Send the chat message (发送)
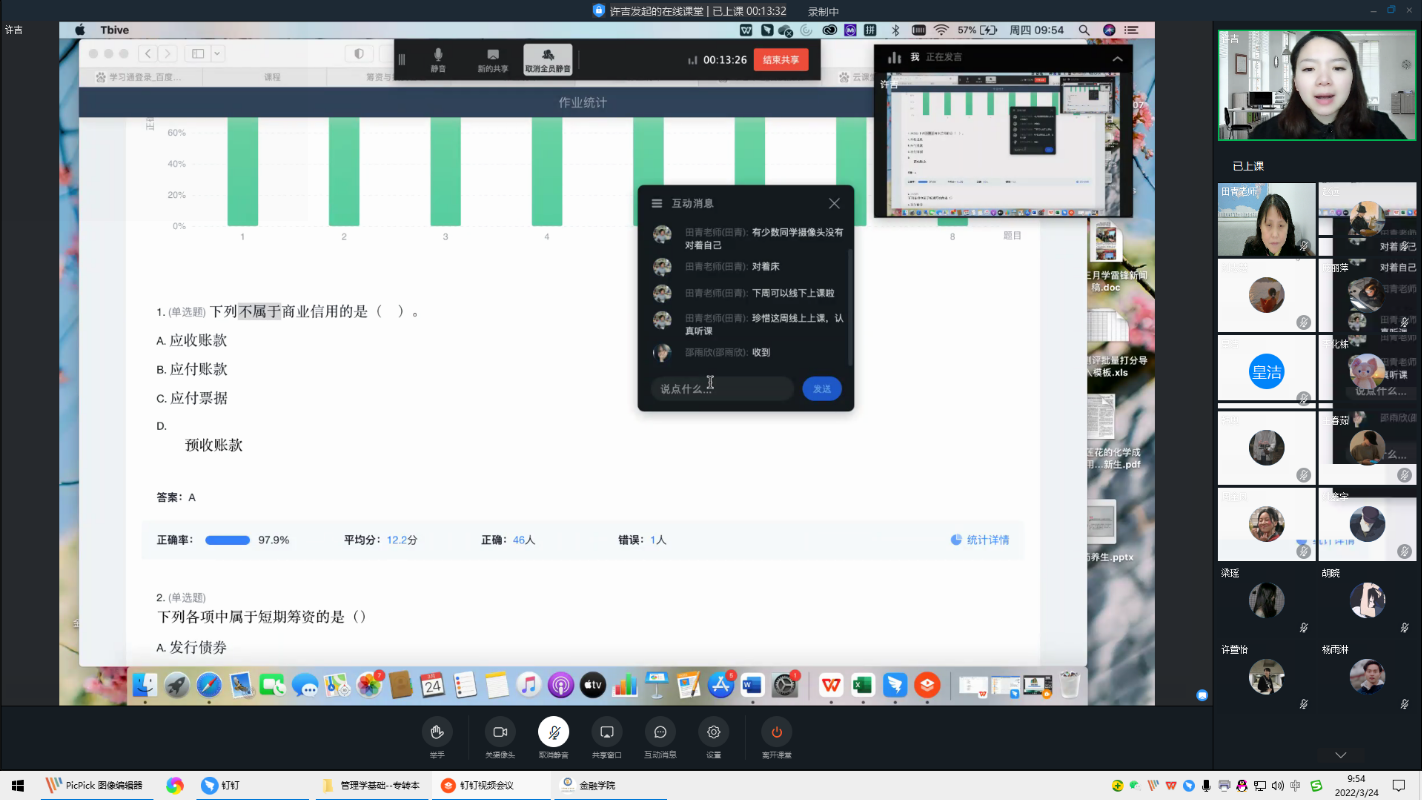 click(x=822, y=389)
